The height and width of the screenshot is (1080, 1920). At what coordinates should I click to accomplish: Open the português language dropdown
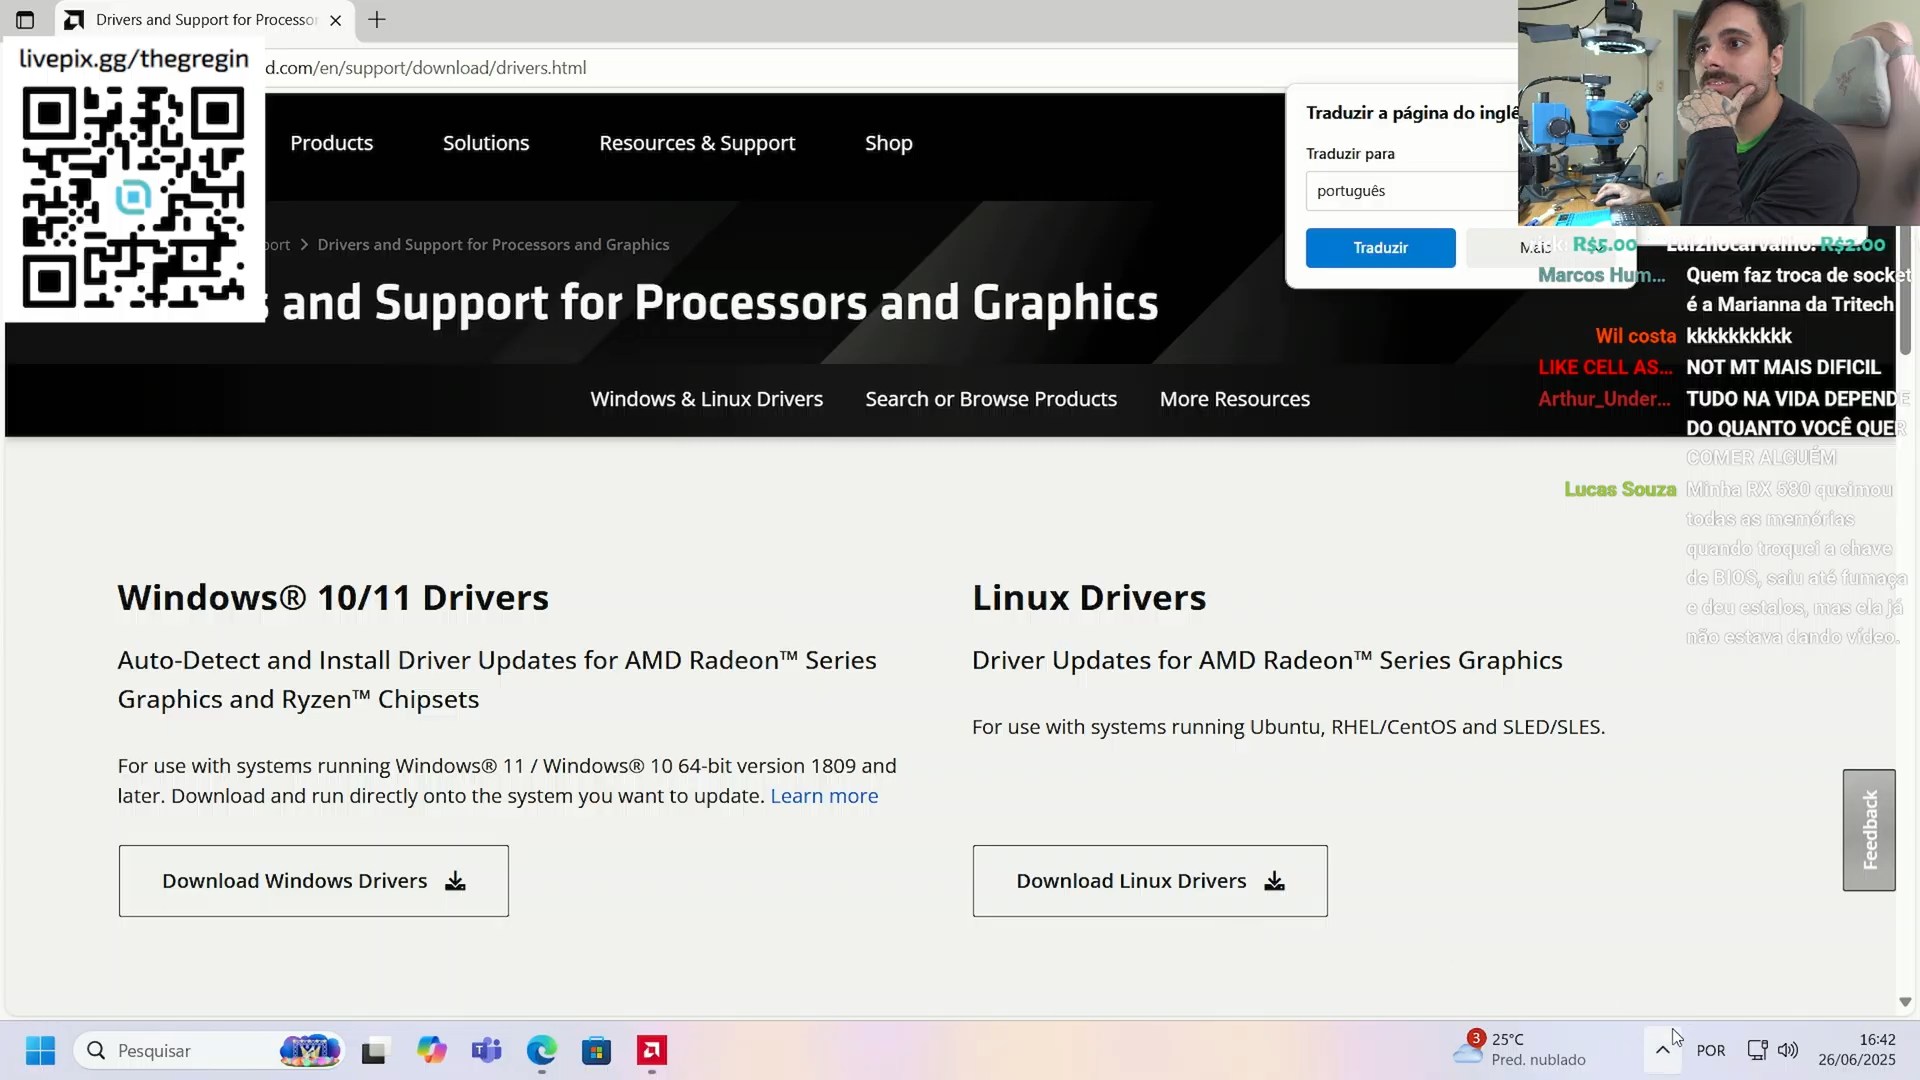[x=1411, y=191]
